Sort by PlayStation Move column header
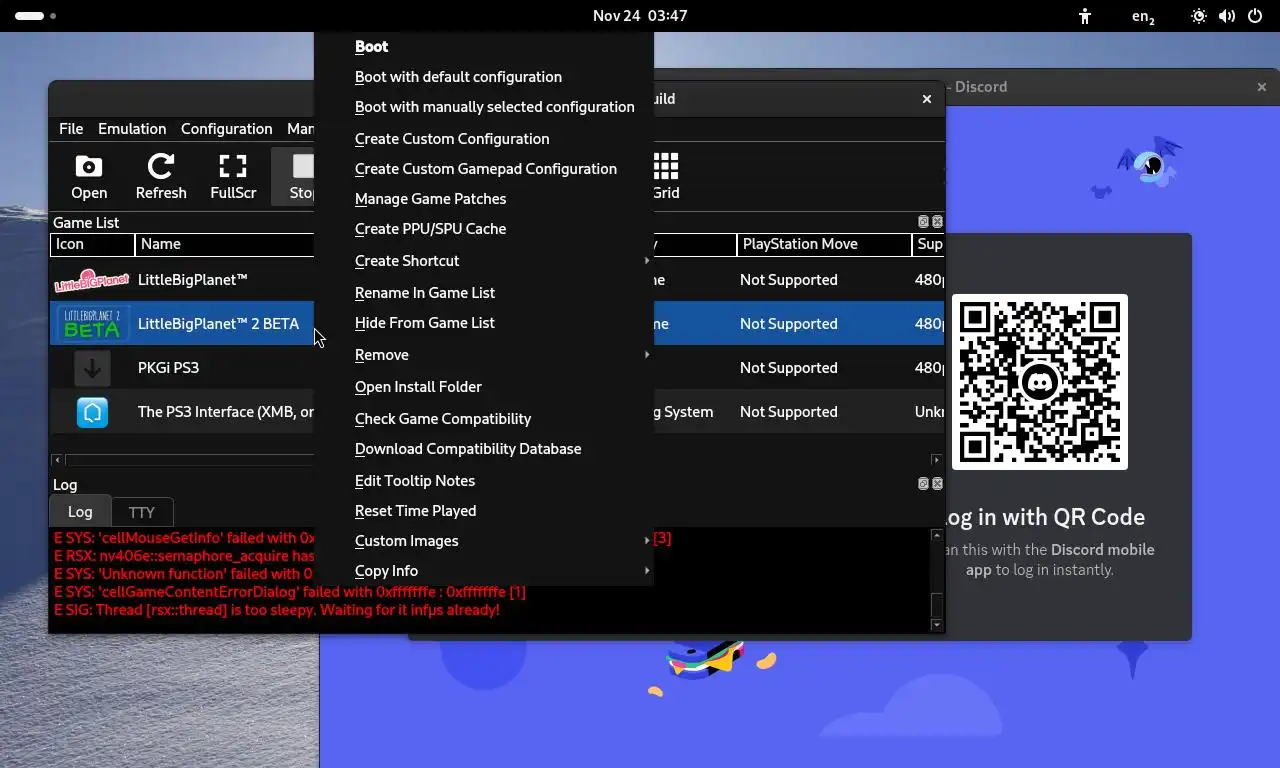This screenshot has height=768, width=1280. coord(825,244)
